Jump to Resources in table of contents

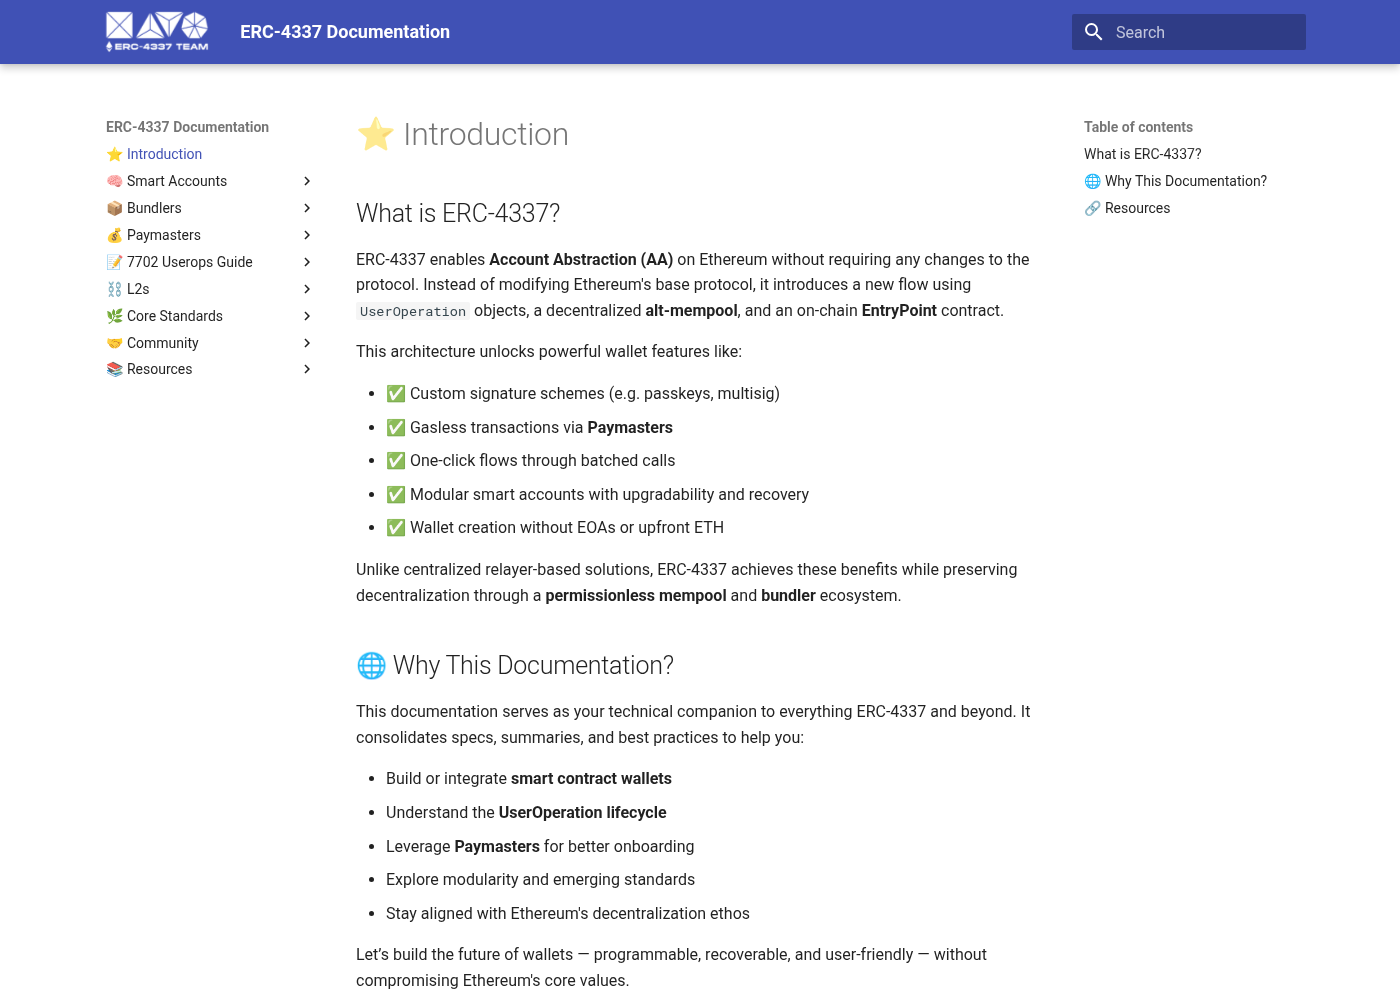1127,208
